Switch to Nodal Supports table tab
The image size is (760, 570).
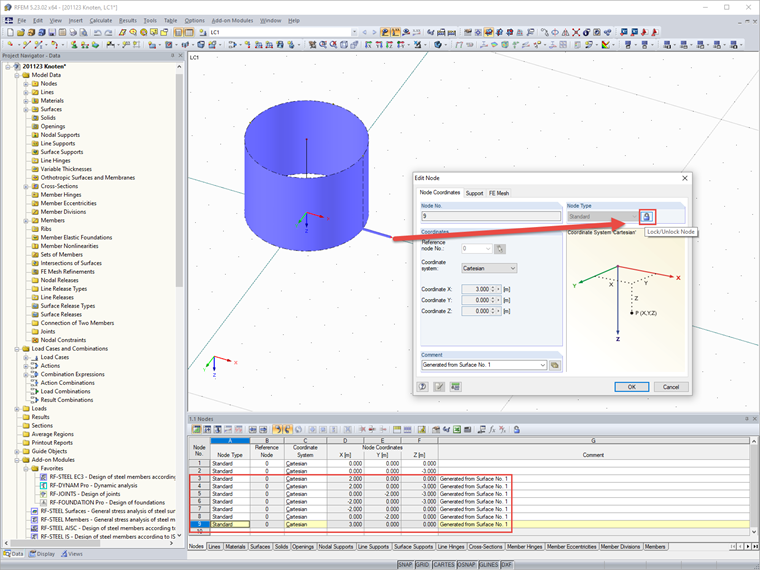(x=336, y=547)
